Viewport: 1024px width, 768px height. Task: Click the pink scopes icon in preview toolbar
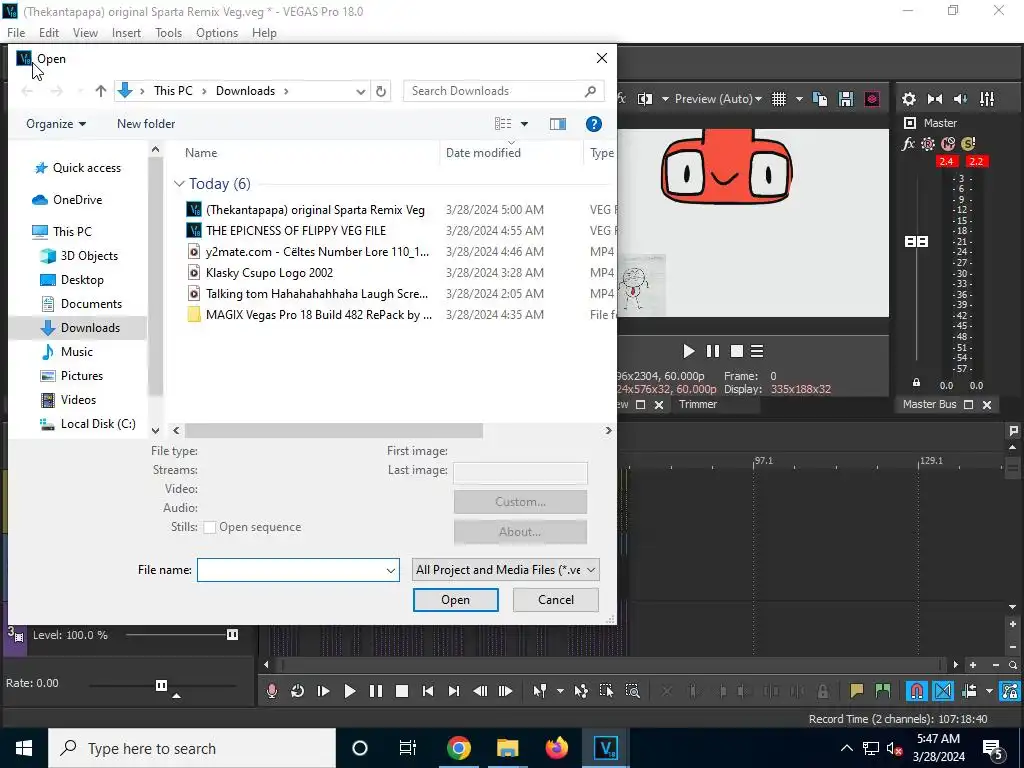click(872, 99)
